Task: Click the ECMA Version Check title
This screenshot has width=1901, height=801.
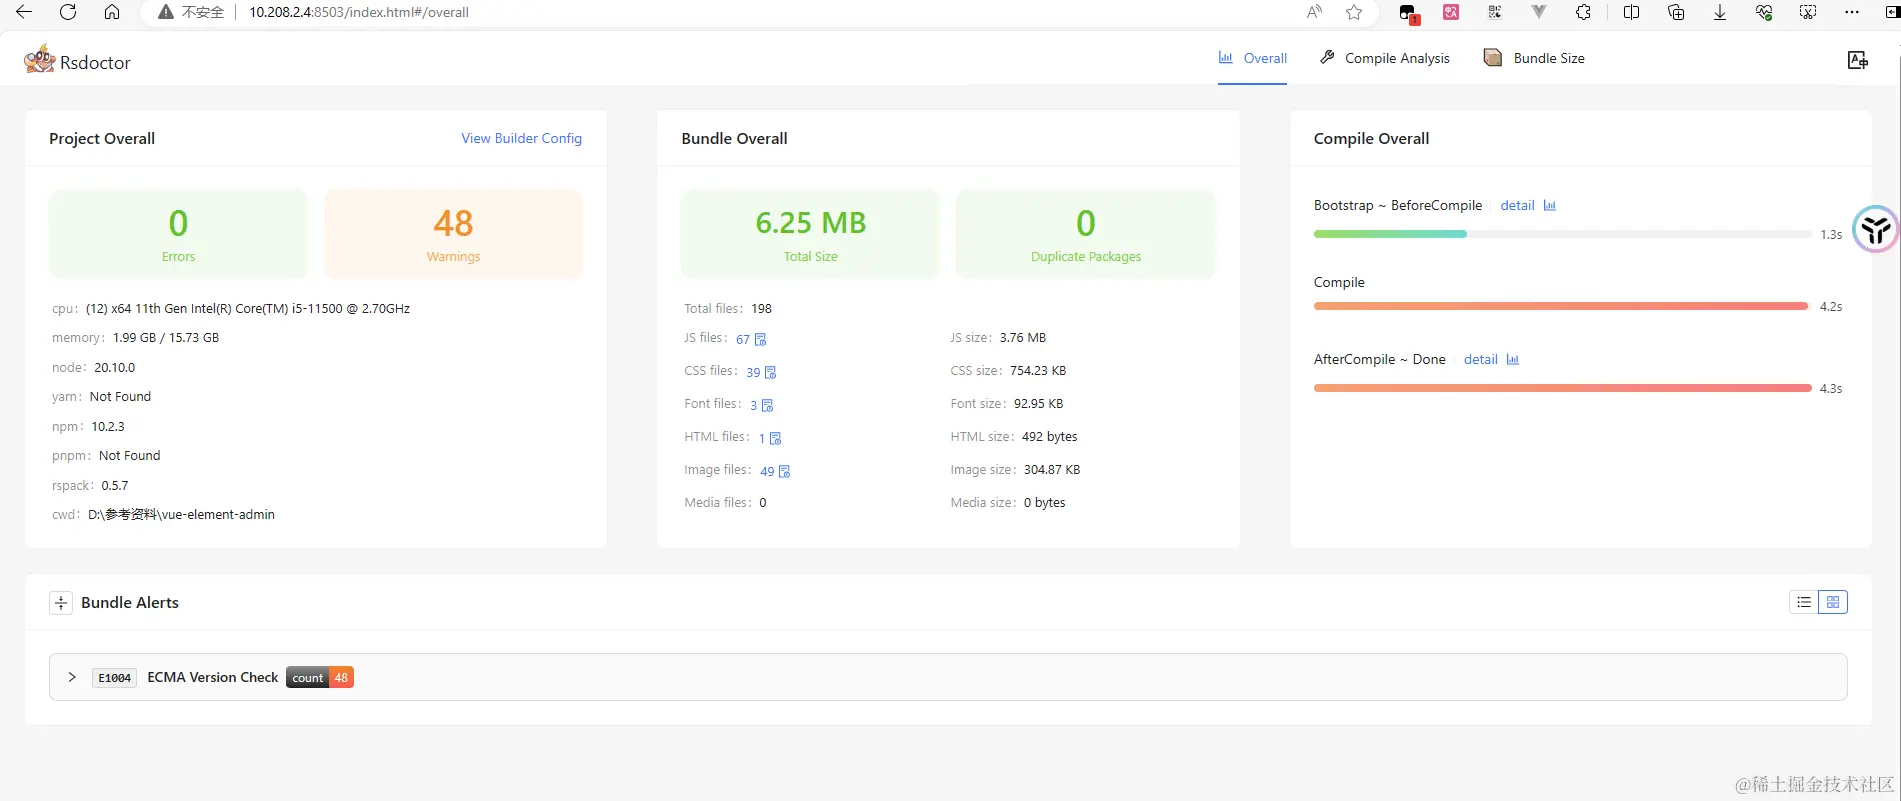Action: click(x=213, y=677)
